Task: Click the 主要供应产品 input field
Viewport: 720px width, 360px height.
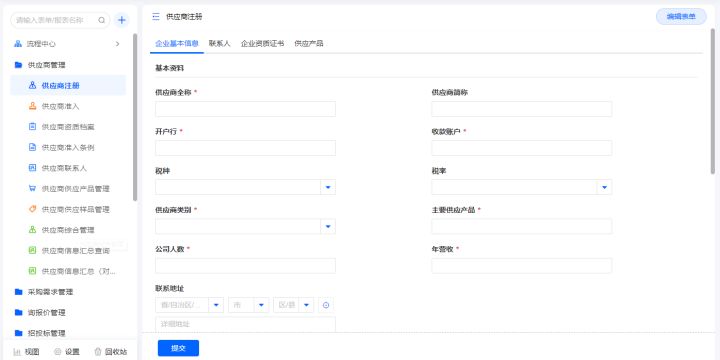Action: click(522, 226)
